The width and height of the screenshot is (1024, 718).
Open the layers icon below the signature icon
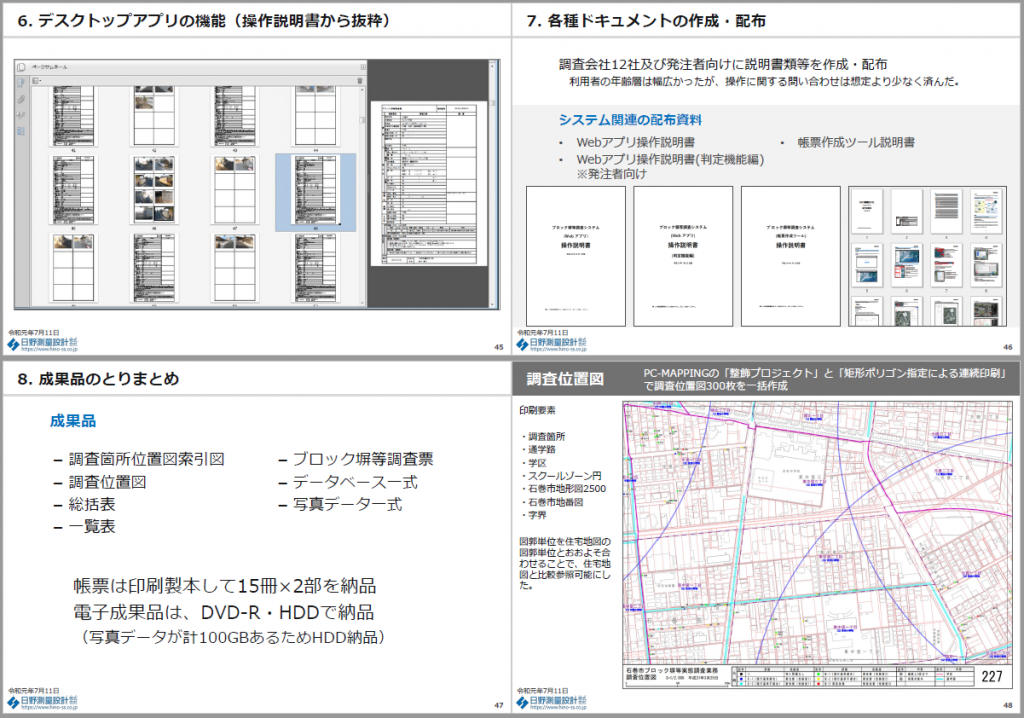click(20, 131)
